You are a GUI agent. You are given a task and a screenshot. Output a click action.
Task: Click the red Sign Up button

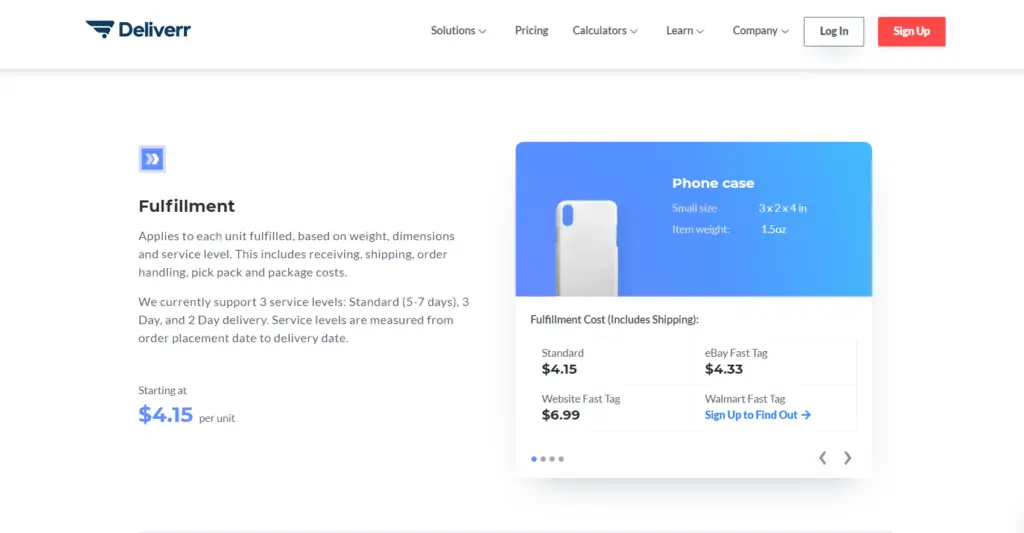pyautogui.click(x=911, y=31)
